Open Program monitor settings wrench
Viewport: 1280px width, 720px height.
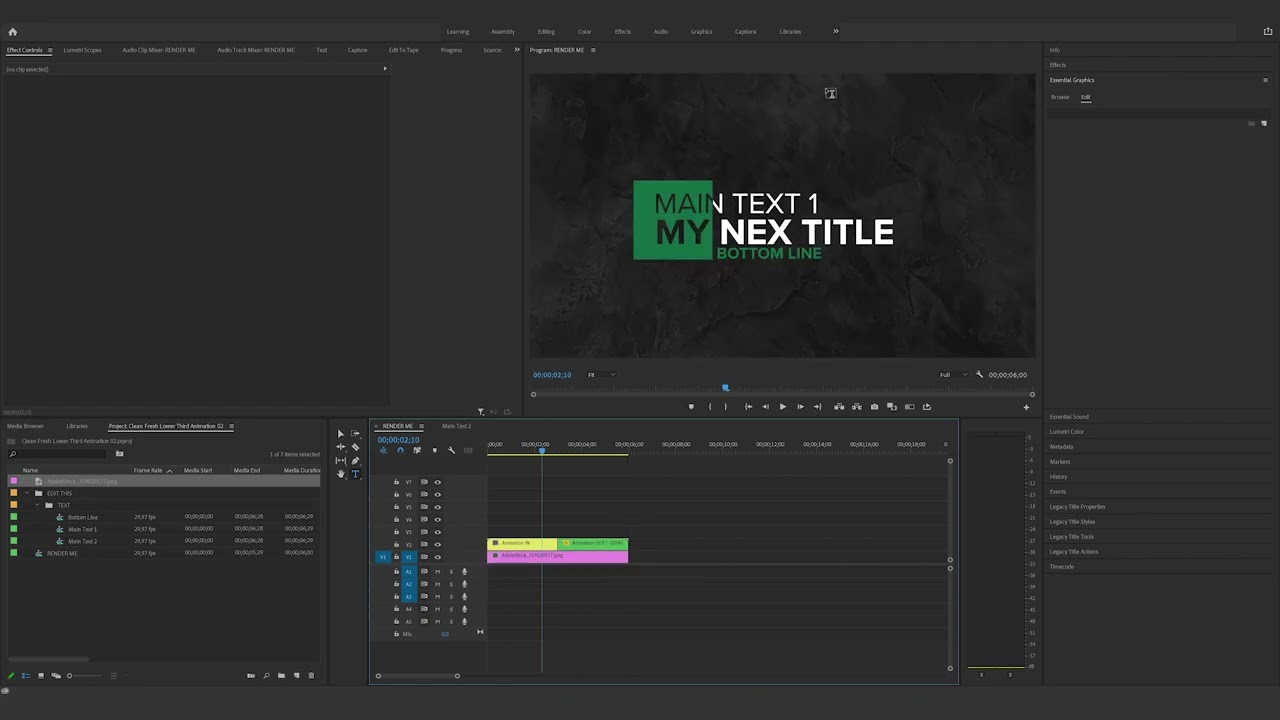click(979, 375)
